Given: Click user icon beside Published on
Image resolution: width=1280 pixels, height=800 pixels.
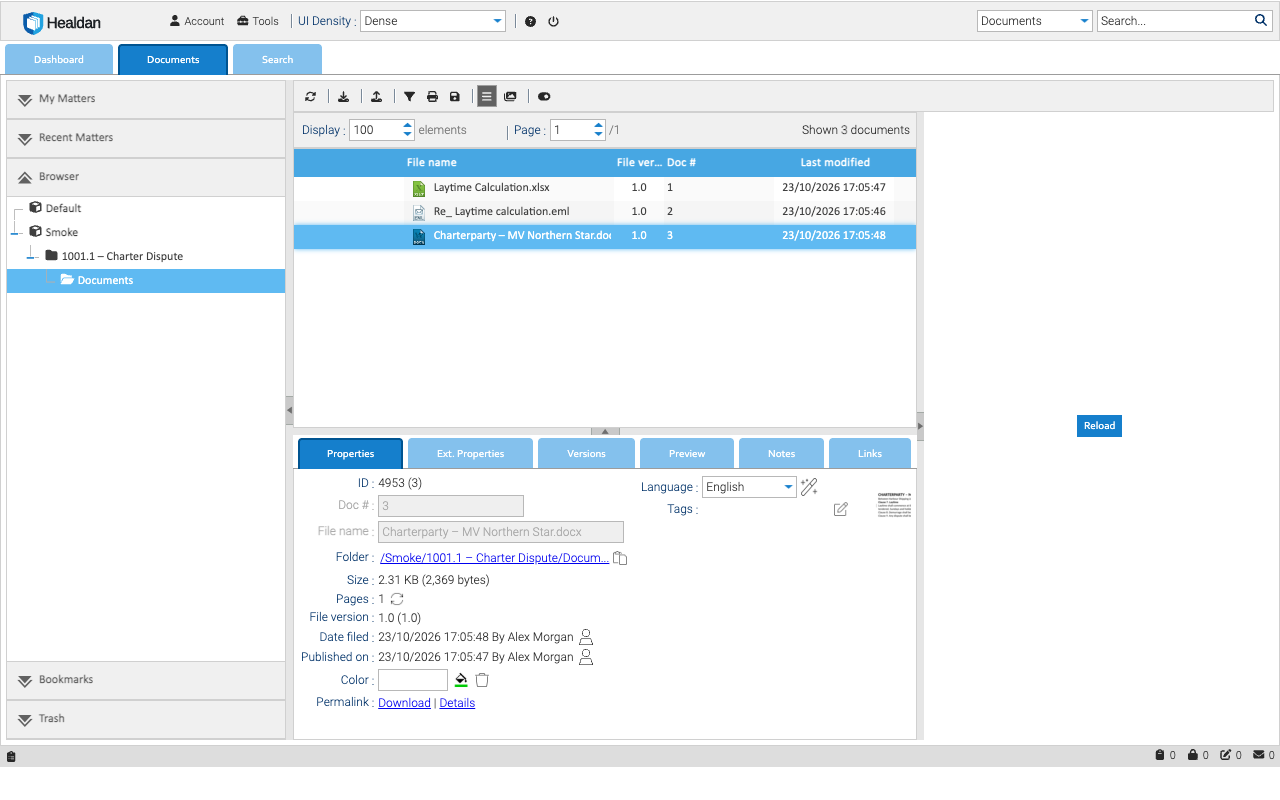Looking at the screenshot, I should tap(586, 657).
